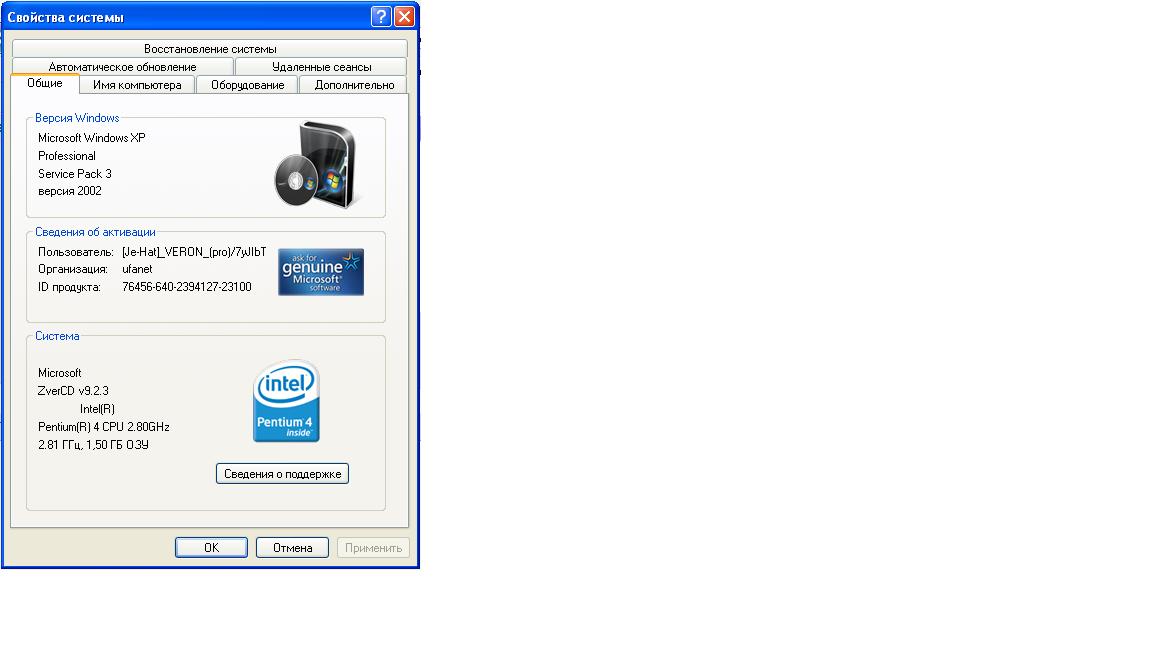Confirm with the OK button
This screenshot has height=670, width=1153.
(x=211, y=547)
